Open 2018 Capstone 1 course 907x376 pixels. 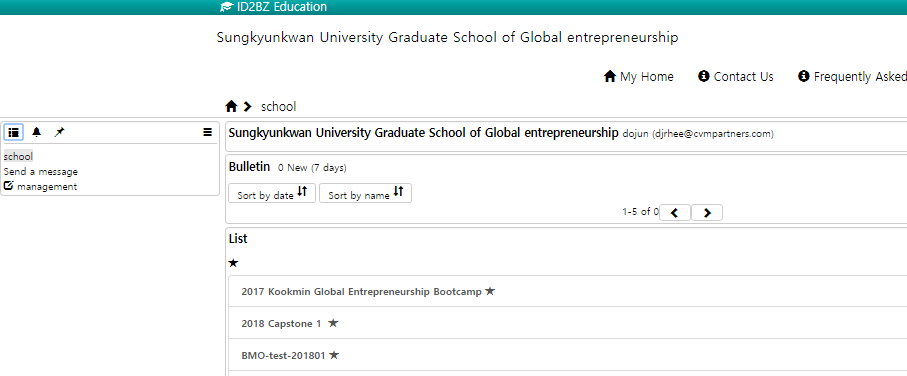click(x=281, y=323)
